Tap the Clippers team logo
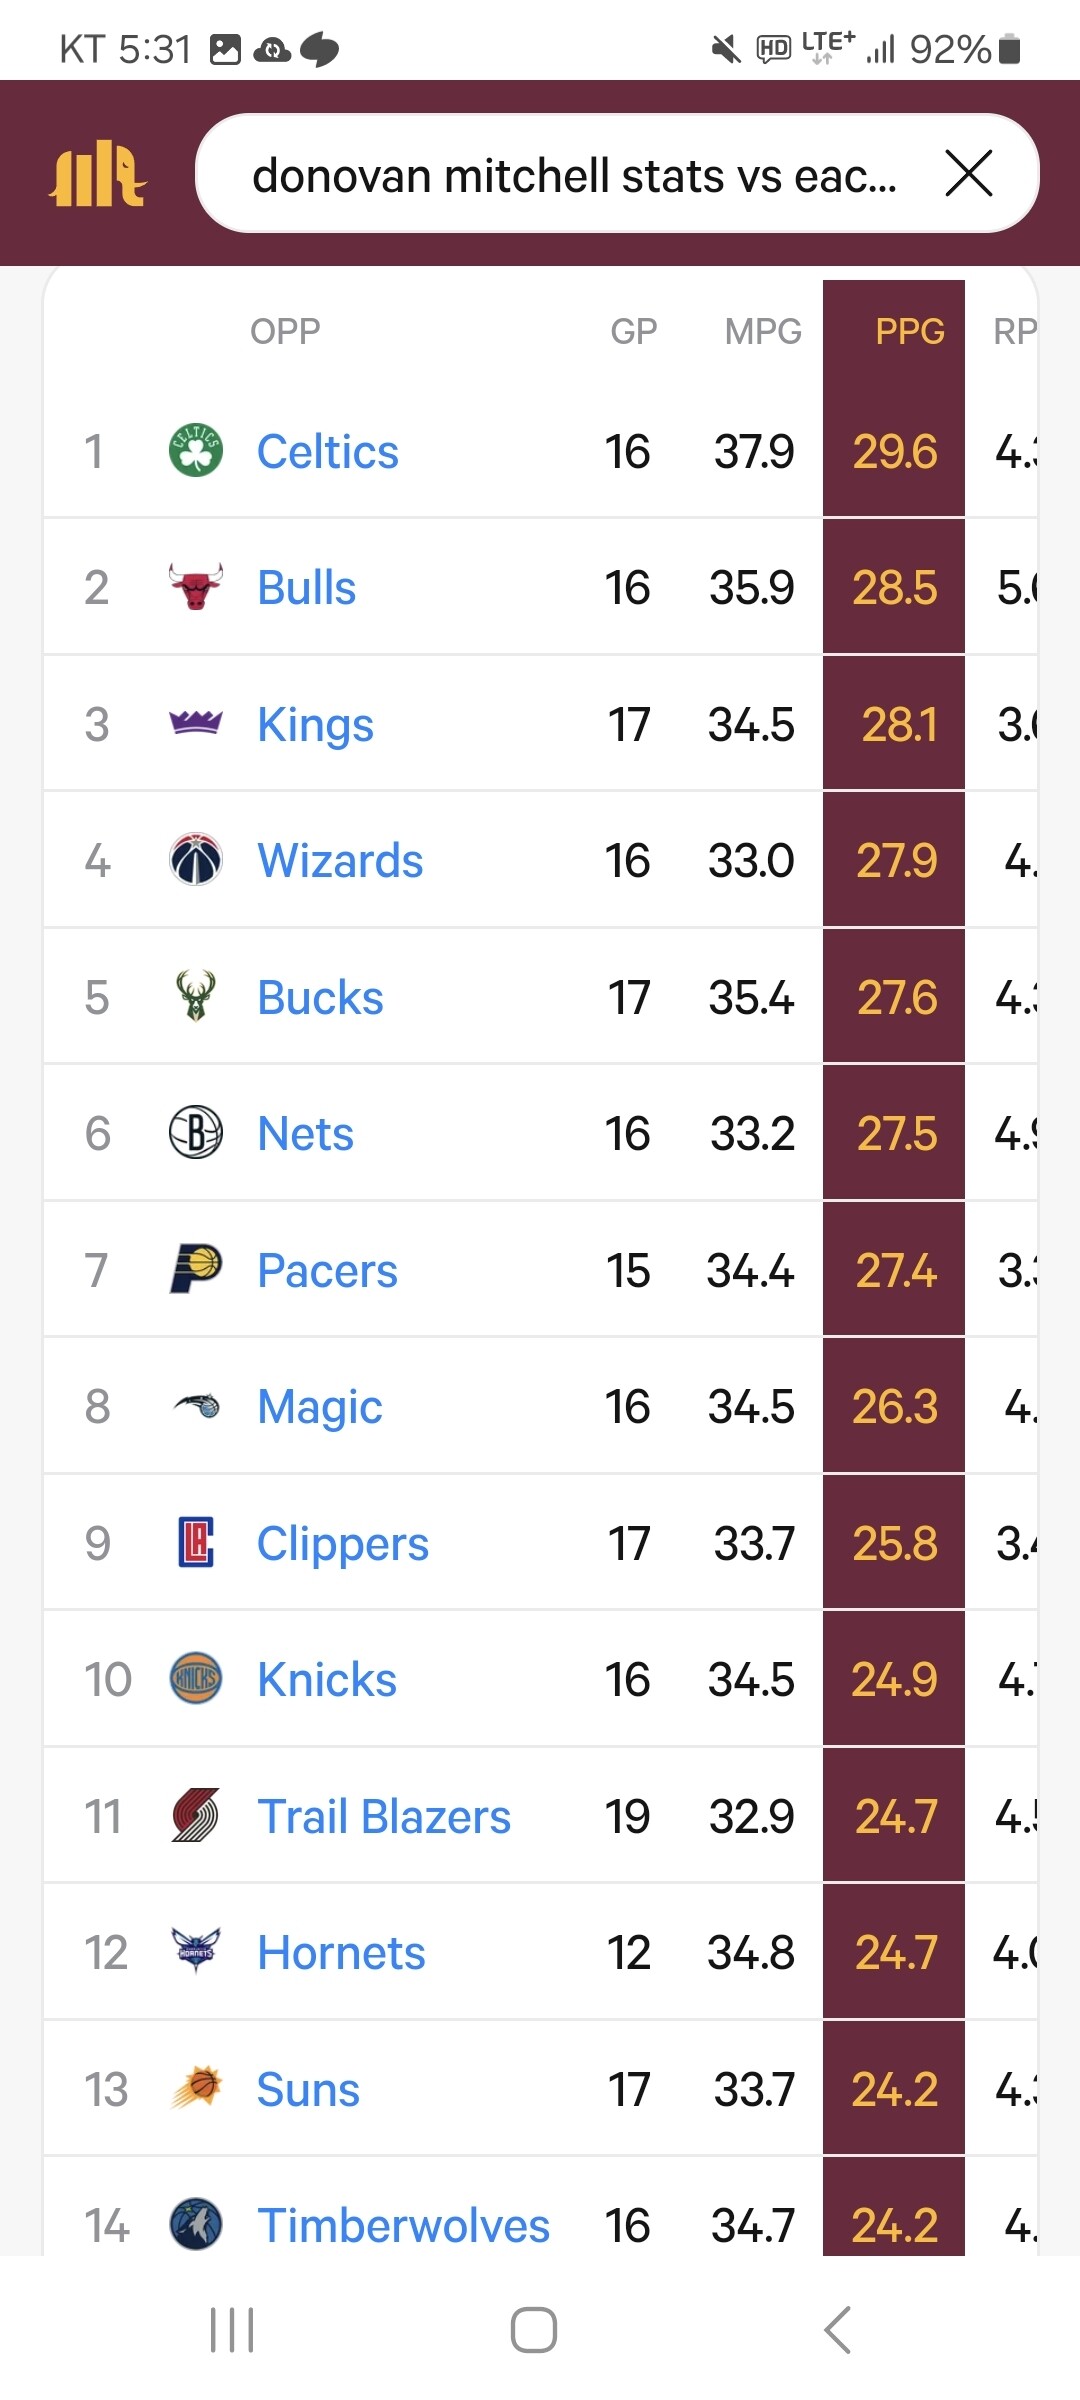The height and width of the screenshot is (2400, 1080). click(196, 1542)
